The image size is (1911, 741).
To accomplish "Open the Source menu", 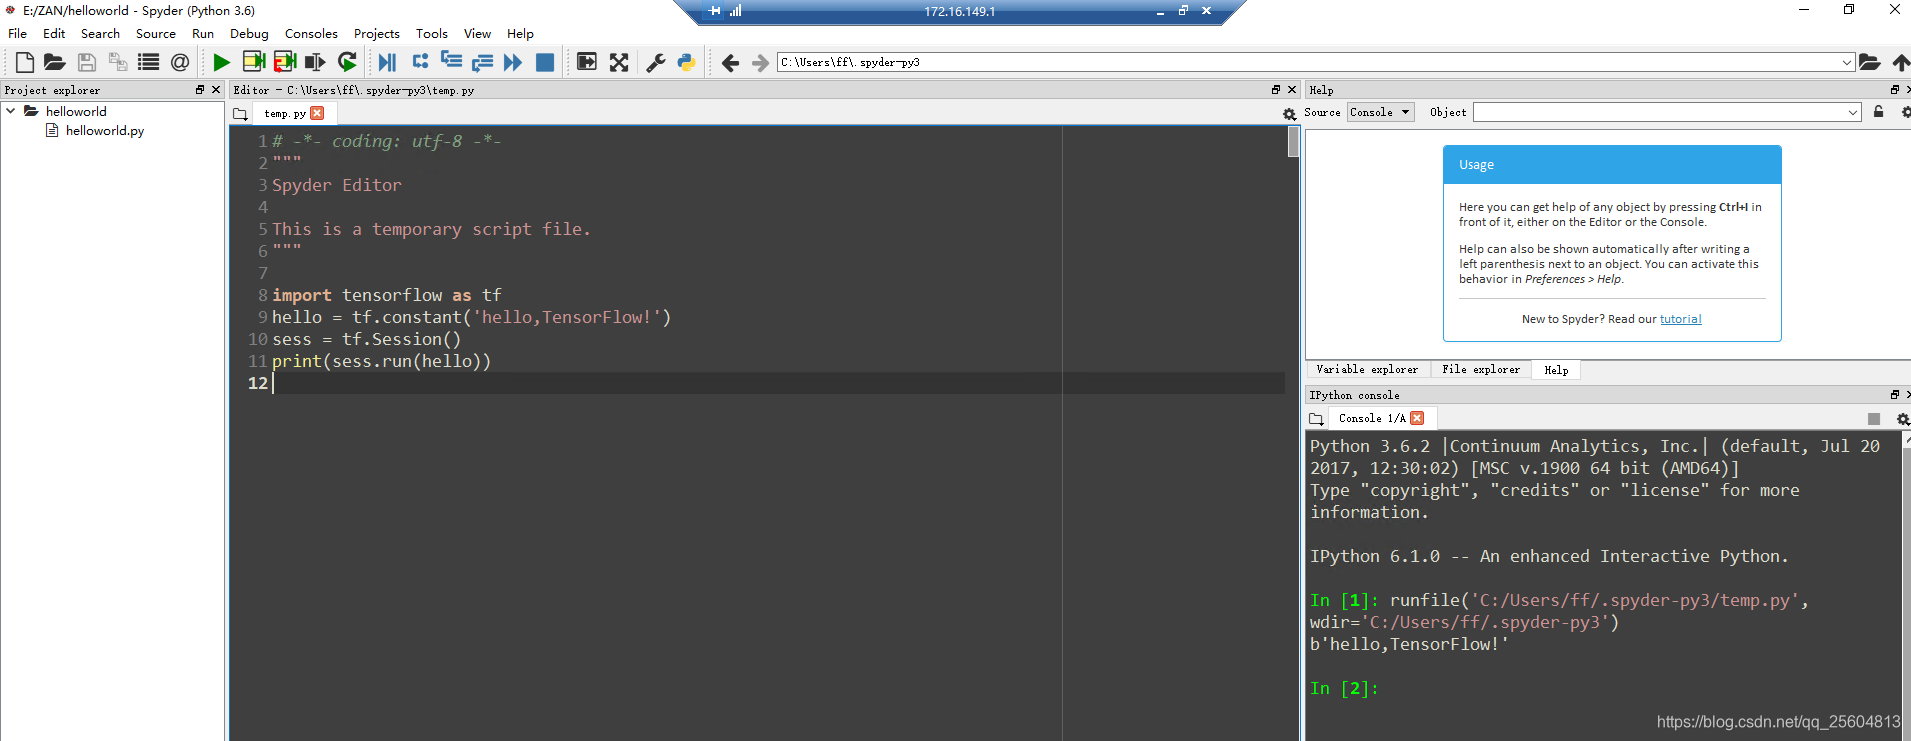I will [156, 33].
